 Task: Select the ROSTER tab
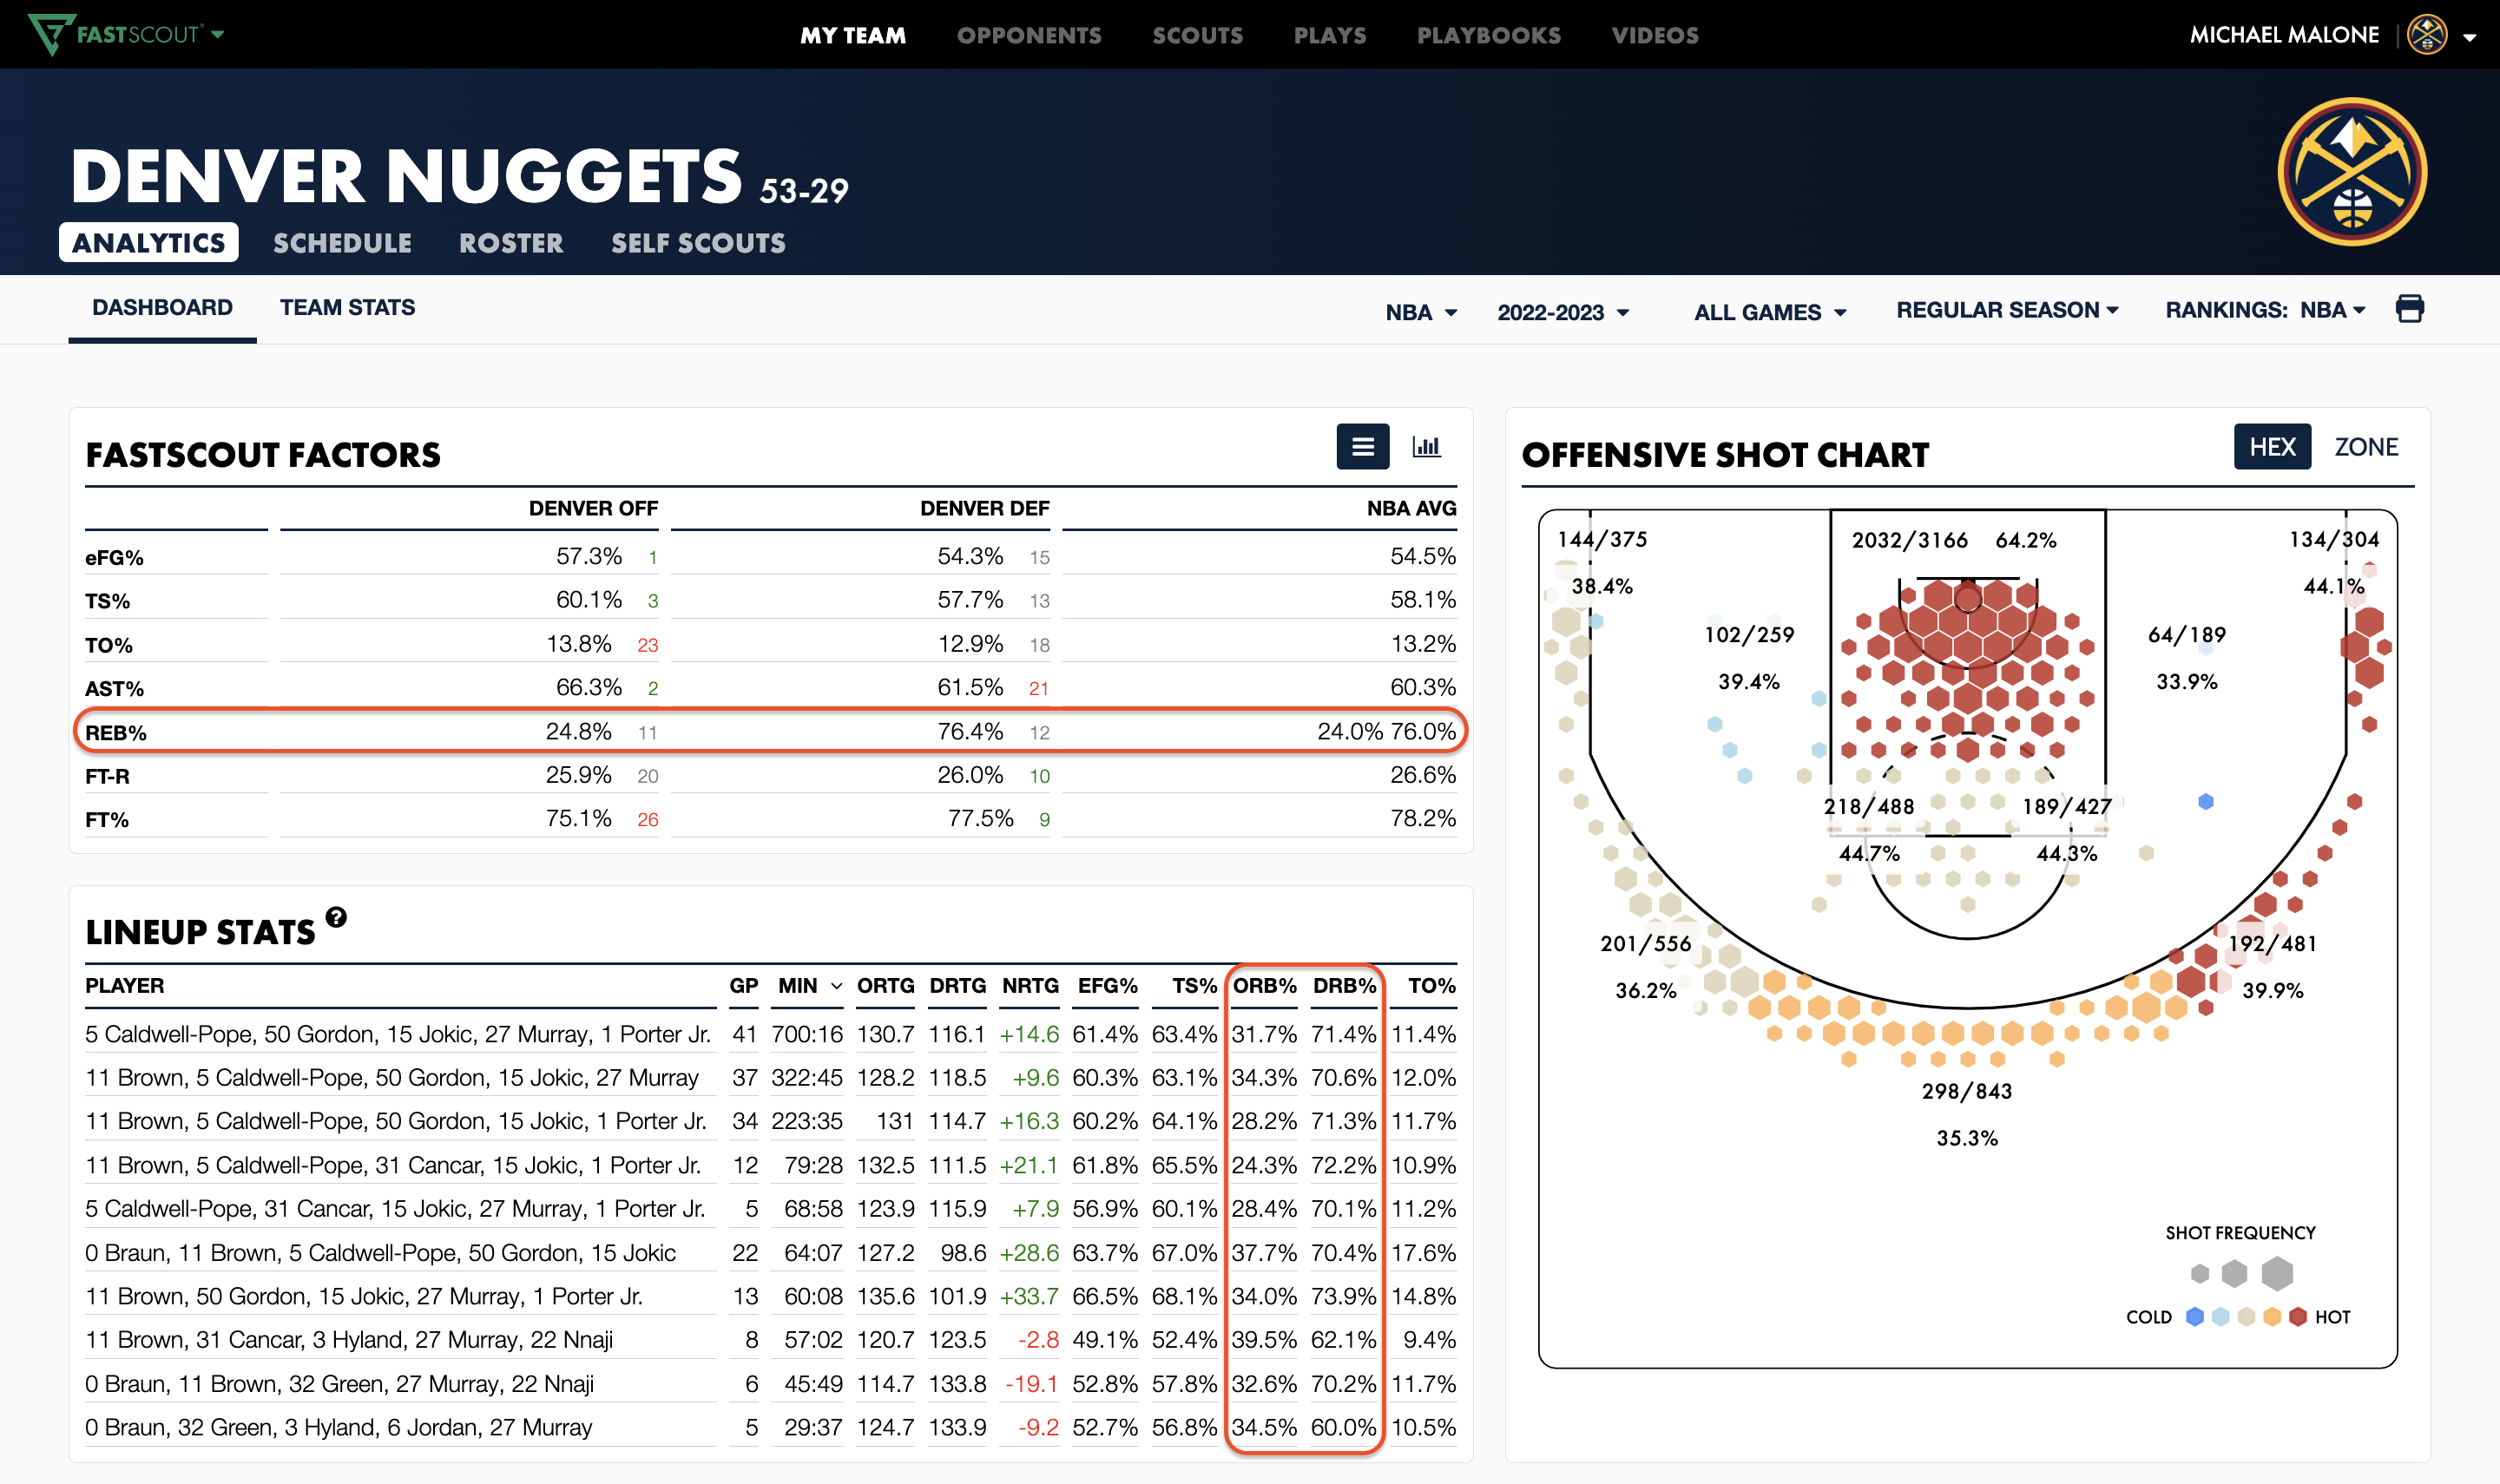(x=511, y=243)
